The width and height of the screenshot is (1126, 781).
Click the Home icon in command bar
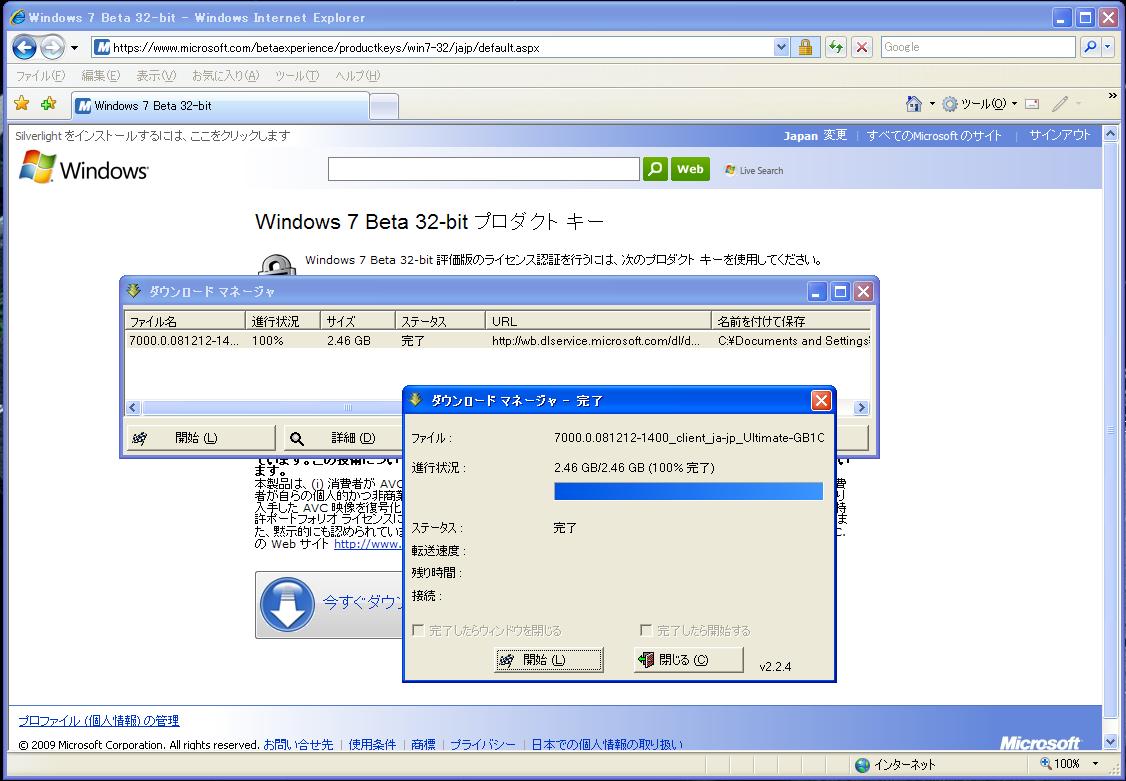pos(913,104)
